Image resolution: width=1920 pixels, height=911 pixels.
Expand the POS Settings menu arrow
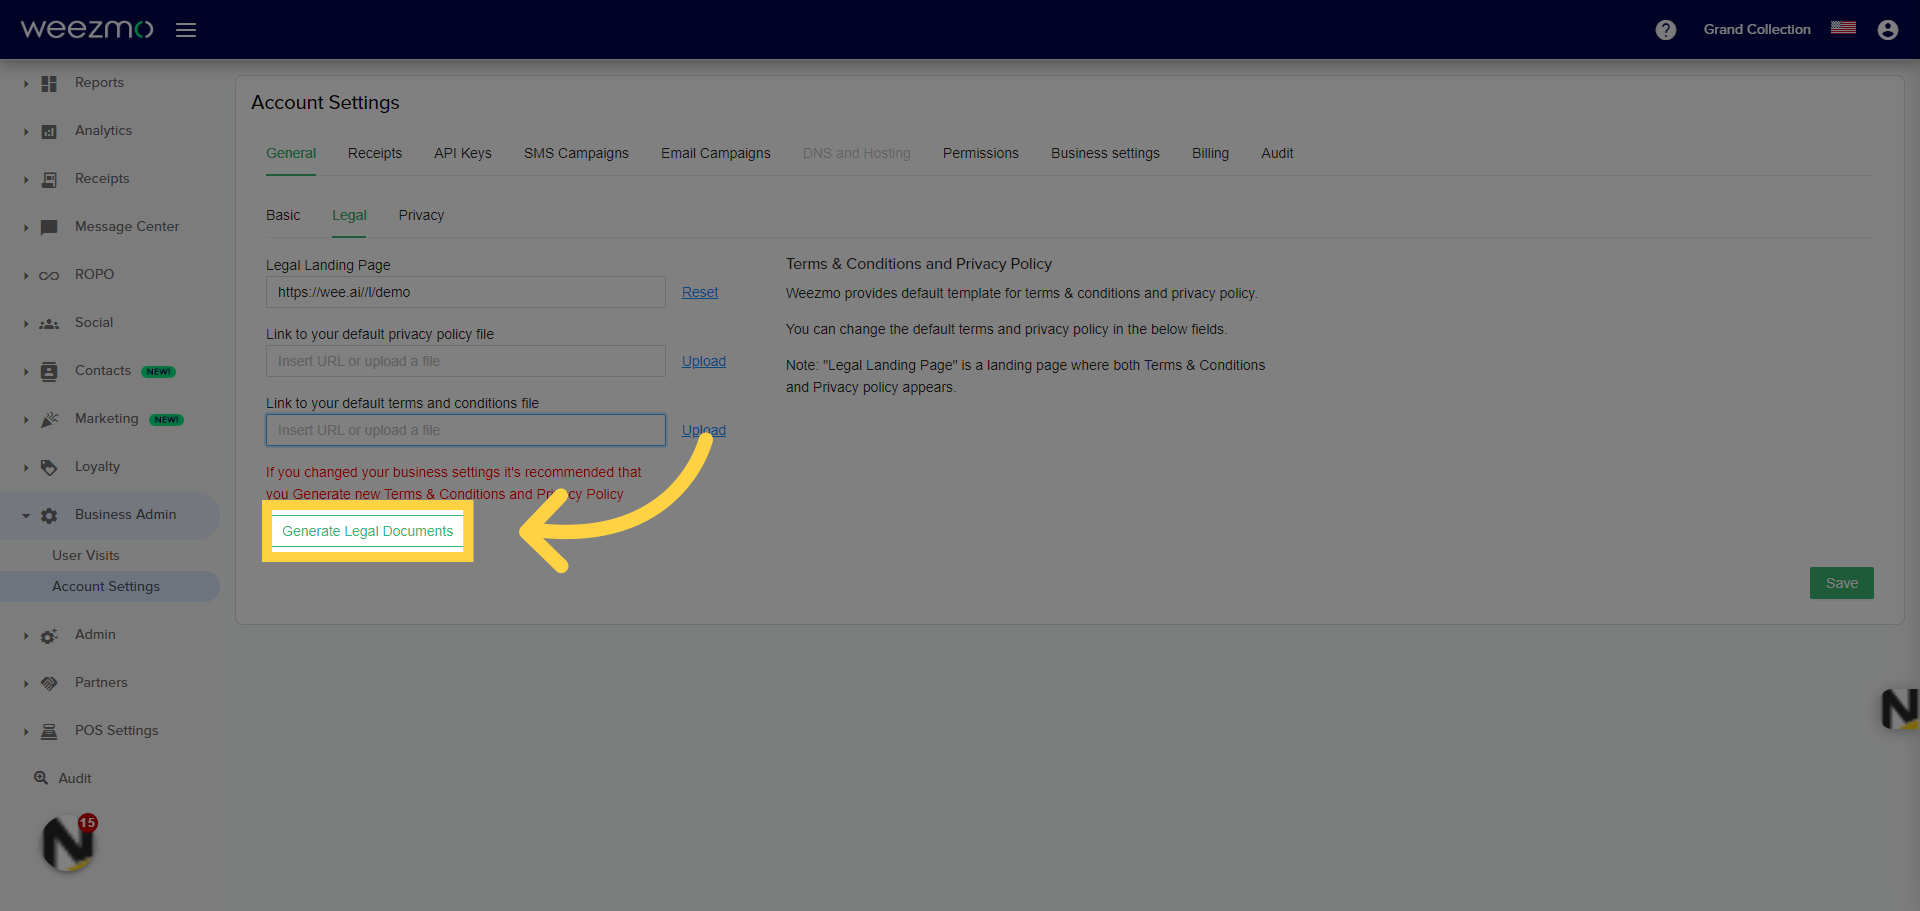click(x=26, y=732)
